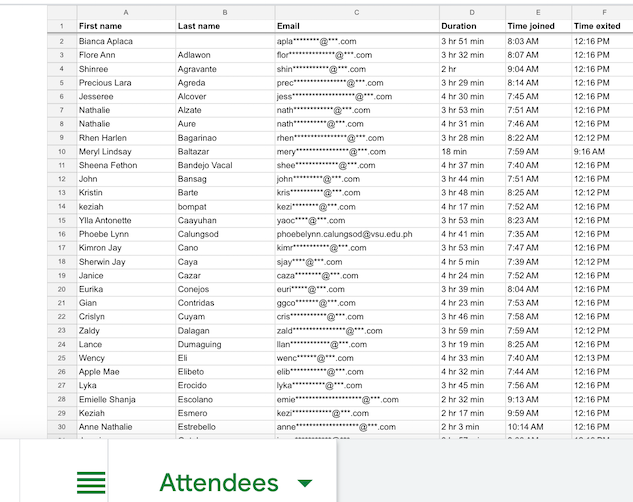This screenshot has height=502, width=633.
Task: Switch to the Attendees sheet tab
Action: (219, 483)
